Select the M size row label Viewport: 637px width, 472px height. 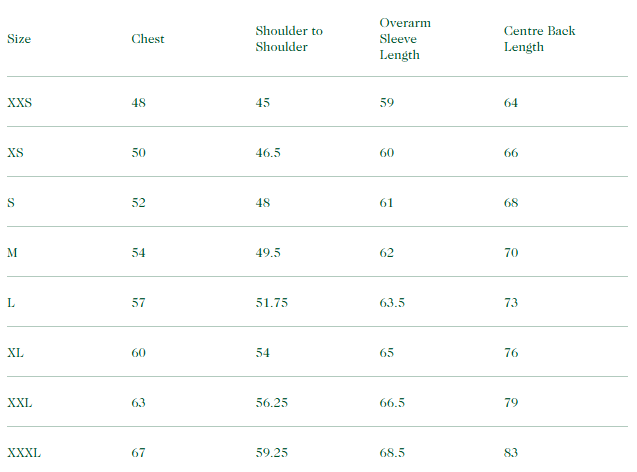(12, 253)
